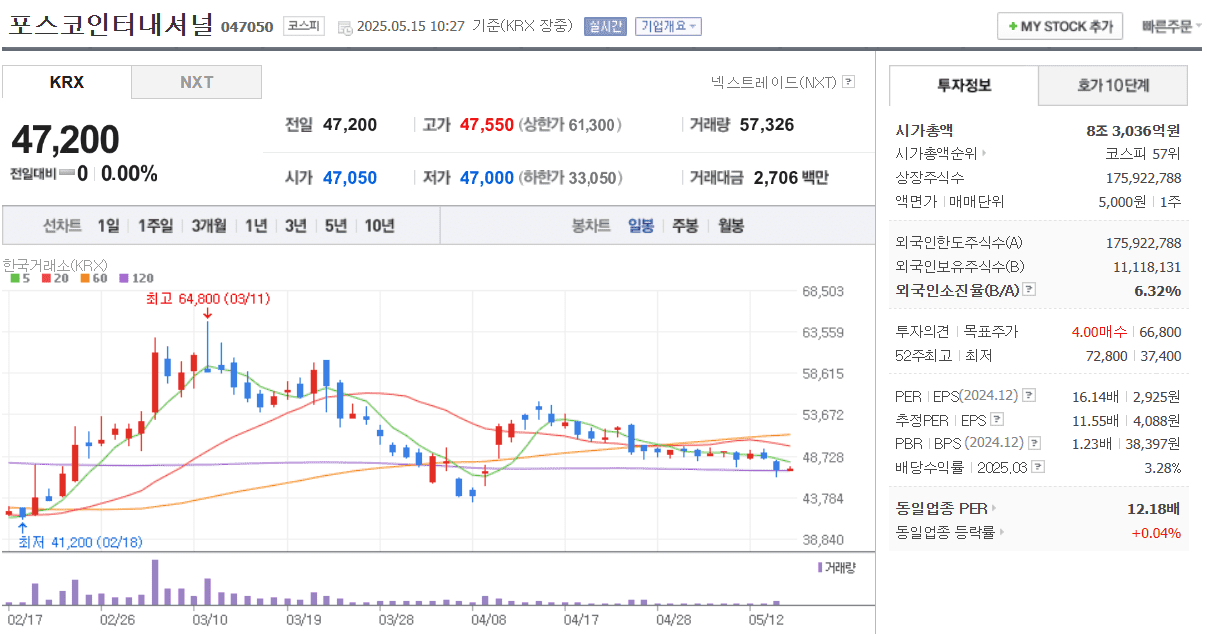This screenshot has height=634, width=1207.
Task: Click the 실시간 button
Action: [x=605, y=26]
